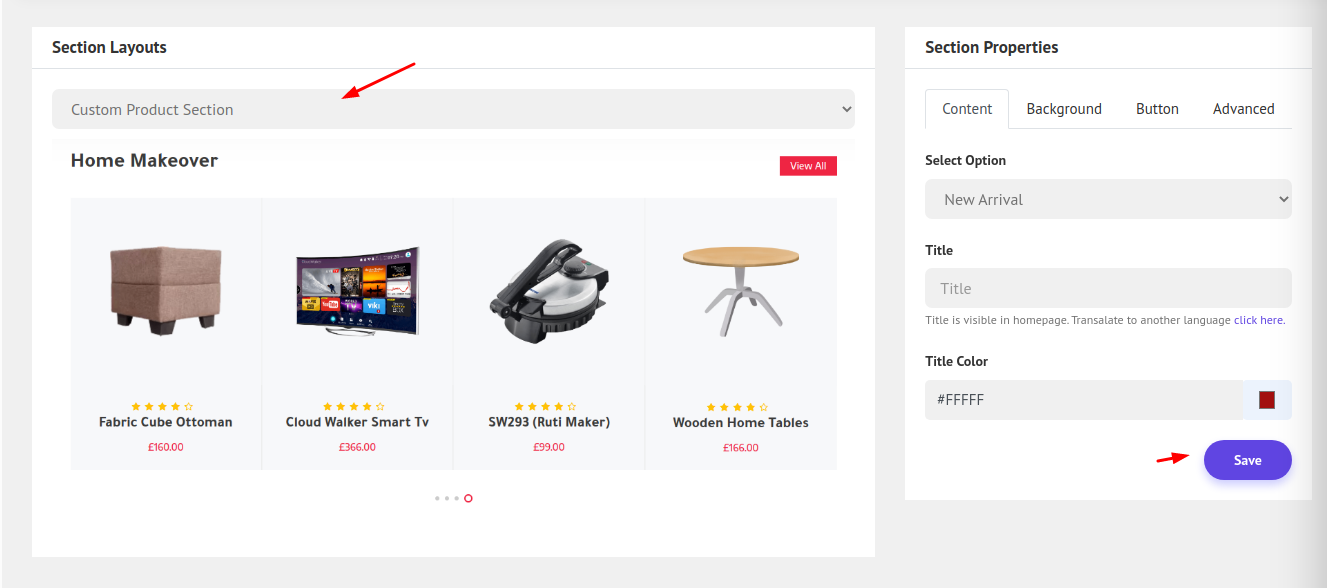Image resolution: width=1327 pixels, height=588 pixels.
Task: Jump to the first carousel pagination dot
Action: (437, 498)
